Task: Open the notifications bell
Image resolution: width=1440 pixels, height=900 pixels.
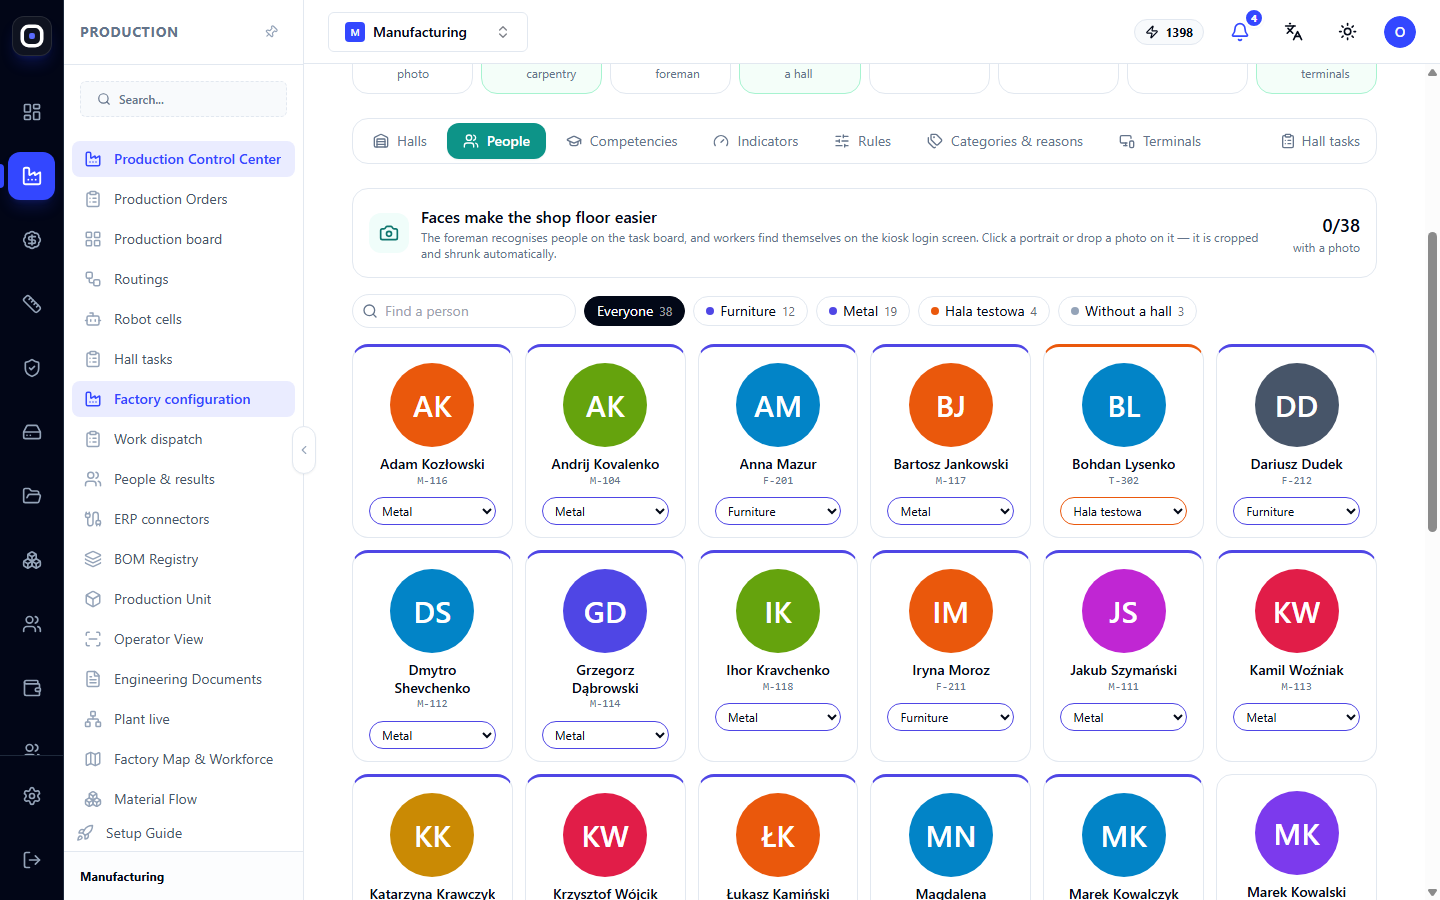Action: (x=1240, y=32)
